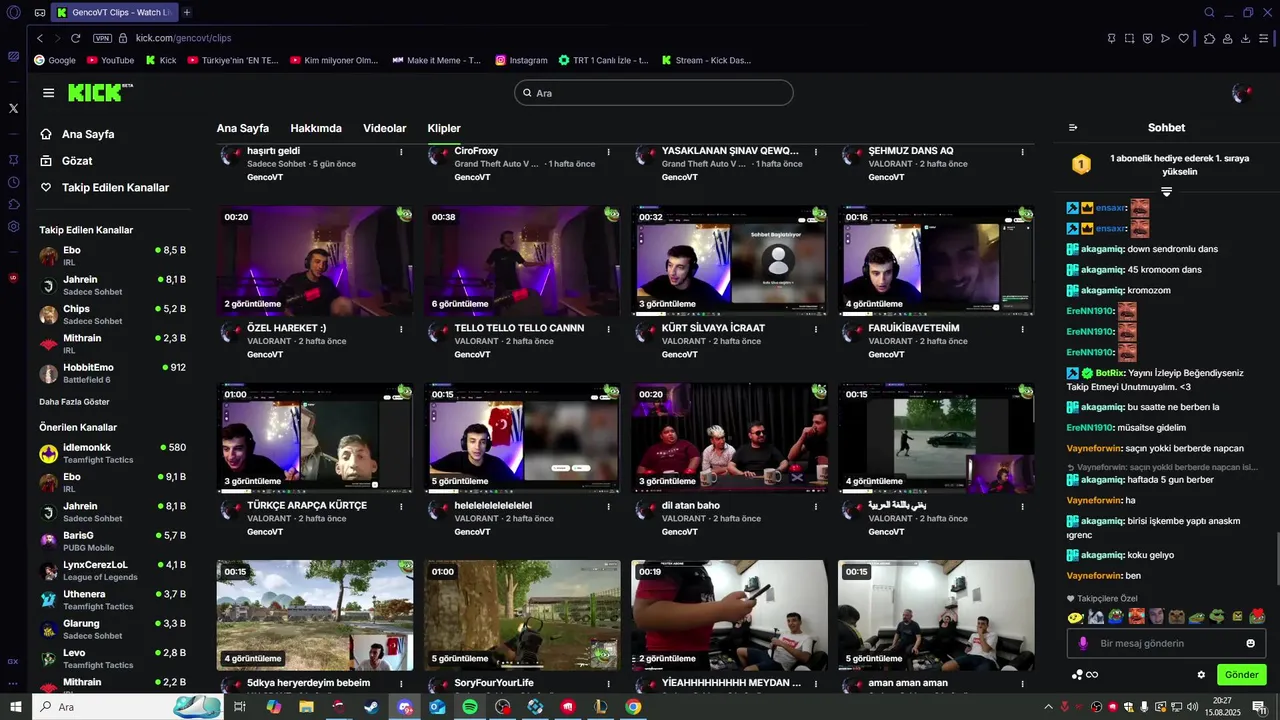1280x720 pixels.
Task: Open options for KÜRT SİLVAYA İCRAAT clip
Action: click(815, 328)
